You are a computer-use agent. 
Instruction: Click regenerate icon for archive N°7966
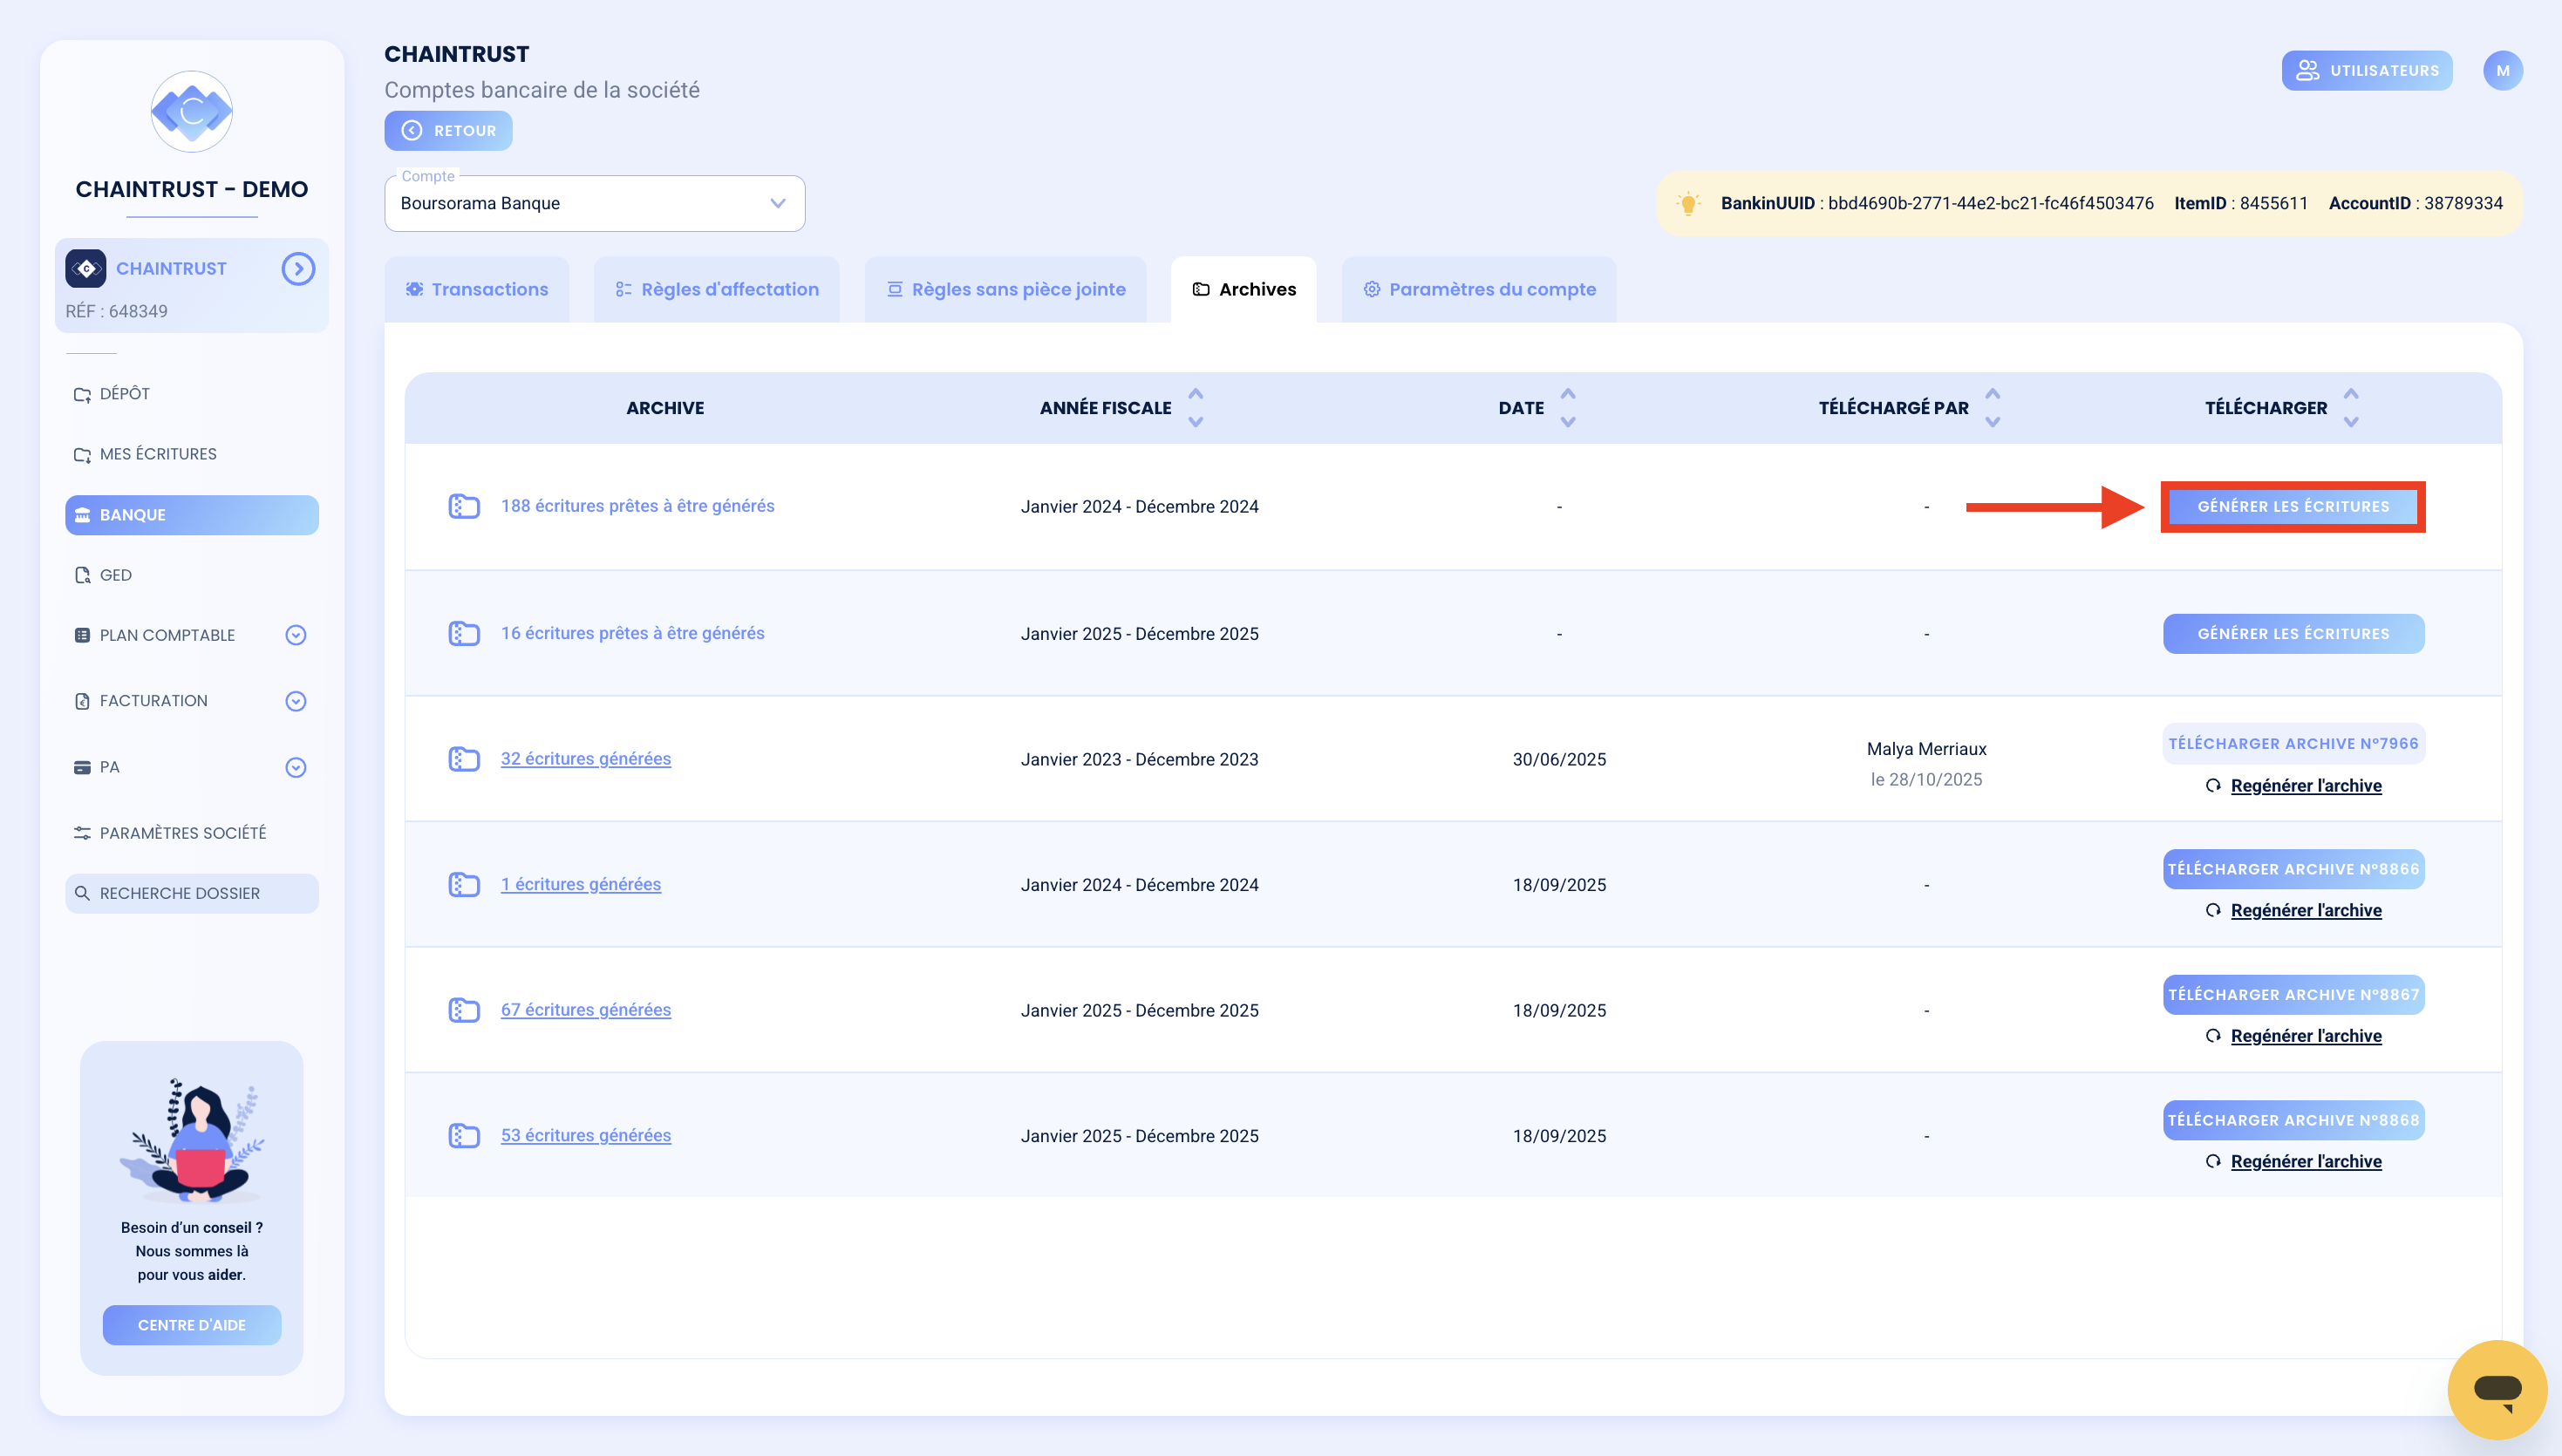[2213, 786]
